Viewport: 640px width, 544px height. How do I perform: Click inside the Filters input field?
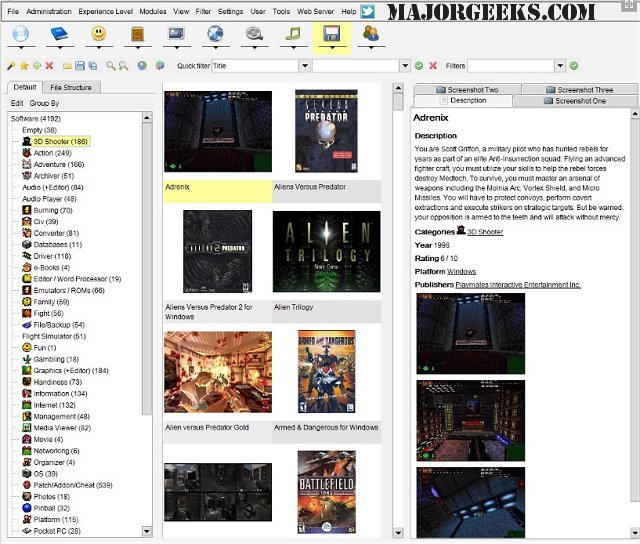point(511,66)
